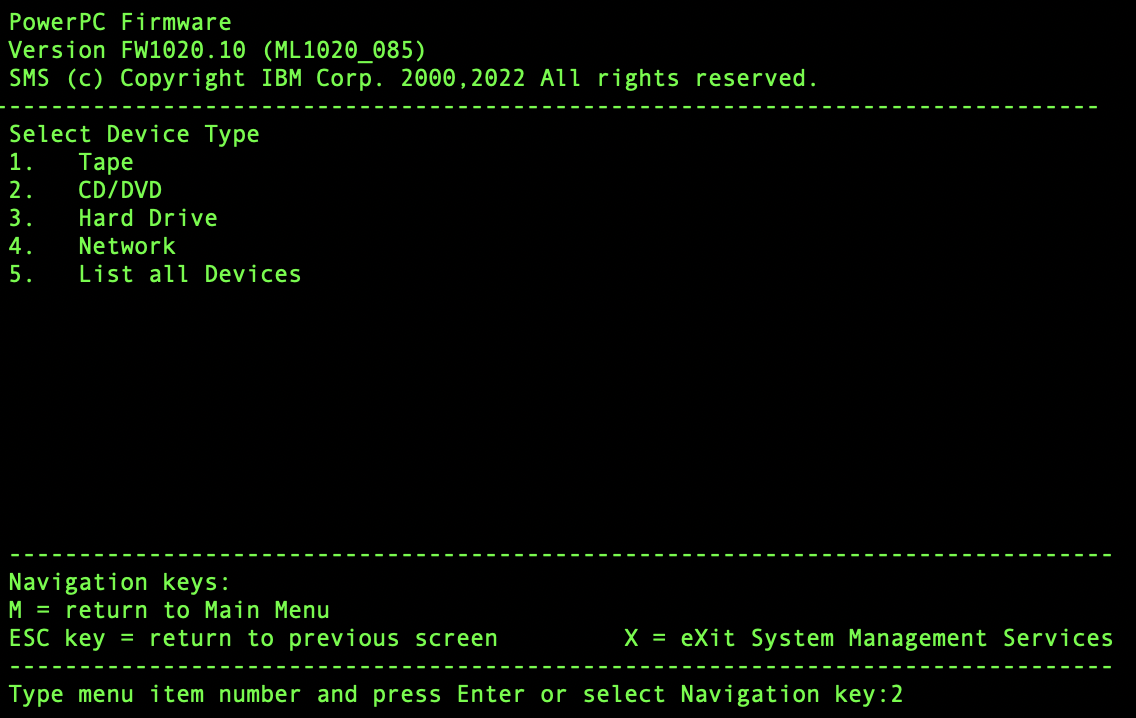Screen dimensions: 1136x718
Task: Click the SMS copyright IBM Corp. line
Action: point(413,78)
